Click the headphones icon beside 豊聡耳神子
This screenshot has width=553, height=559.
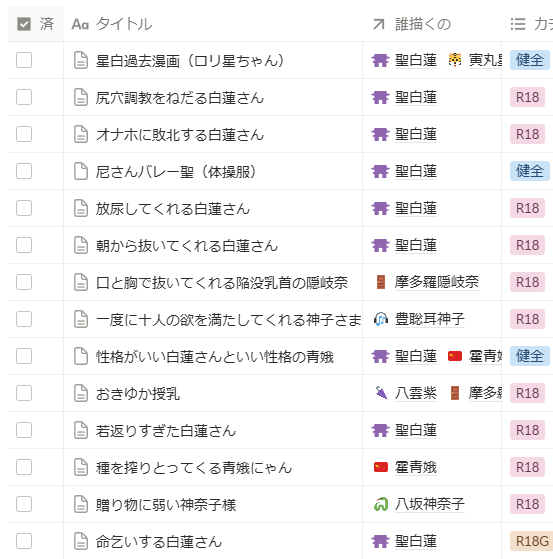click(380, 319)
